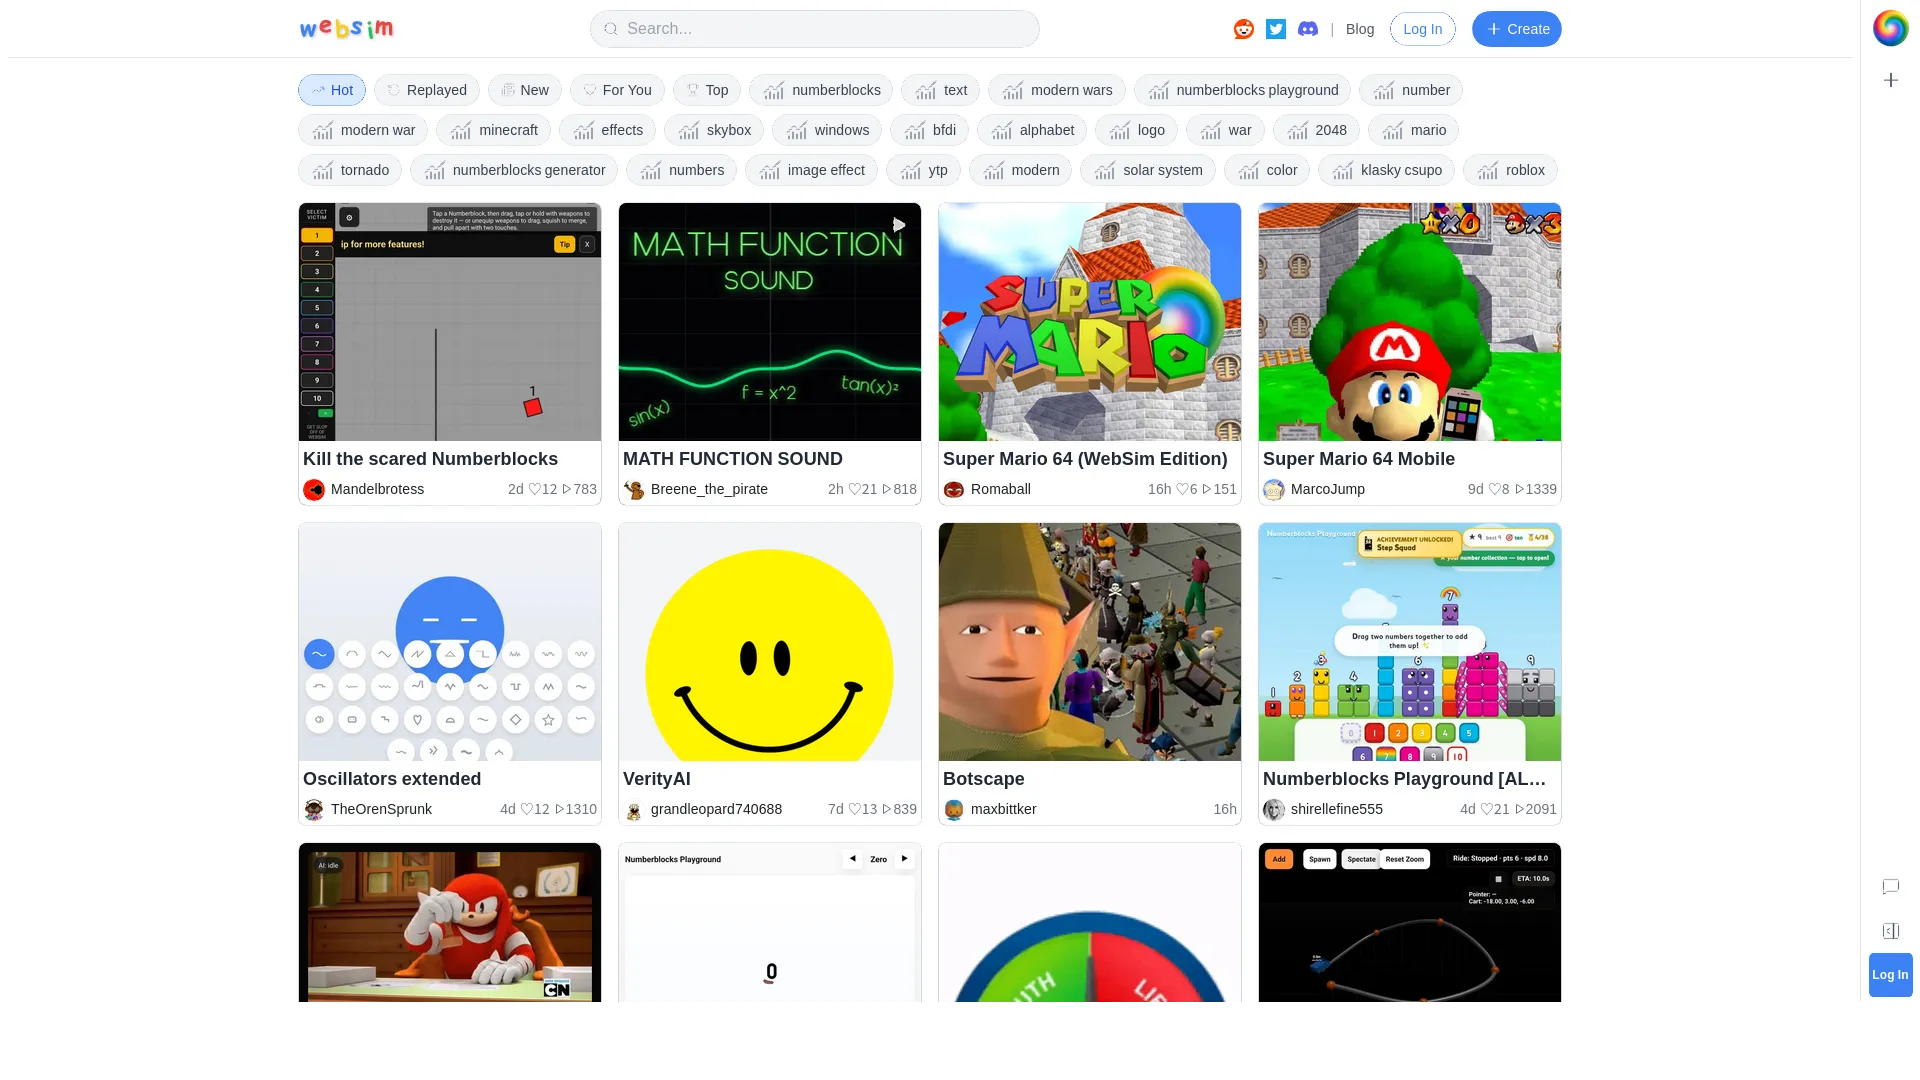Click VerityAI title text

[x=656, y=779]
